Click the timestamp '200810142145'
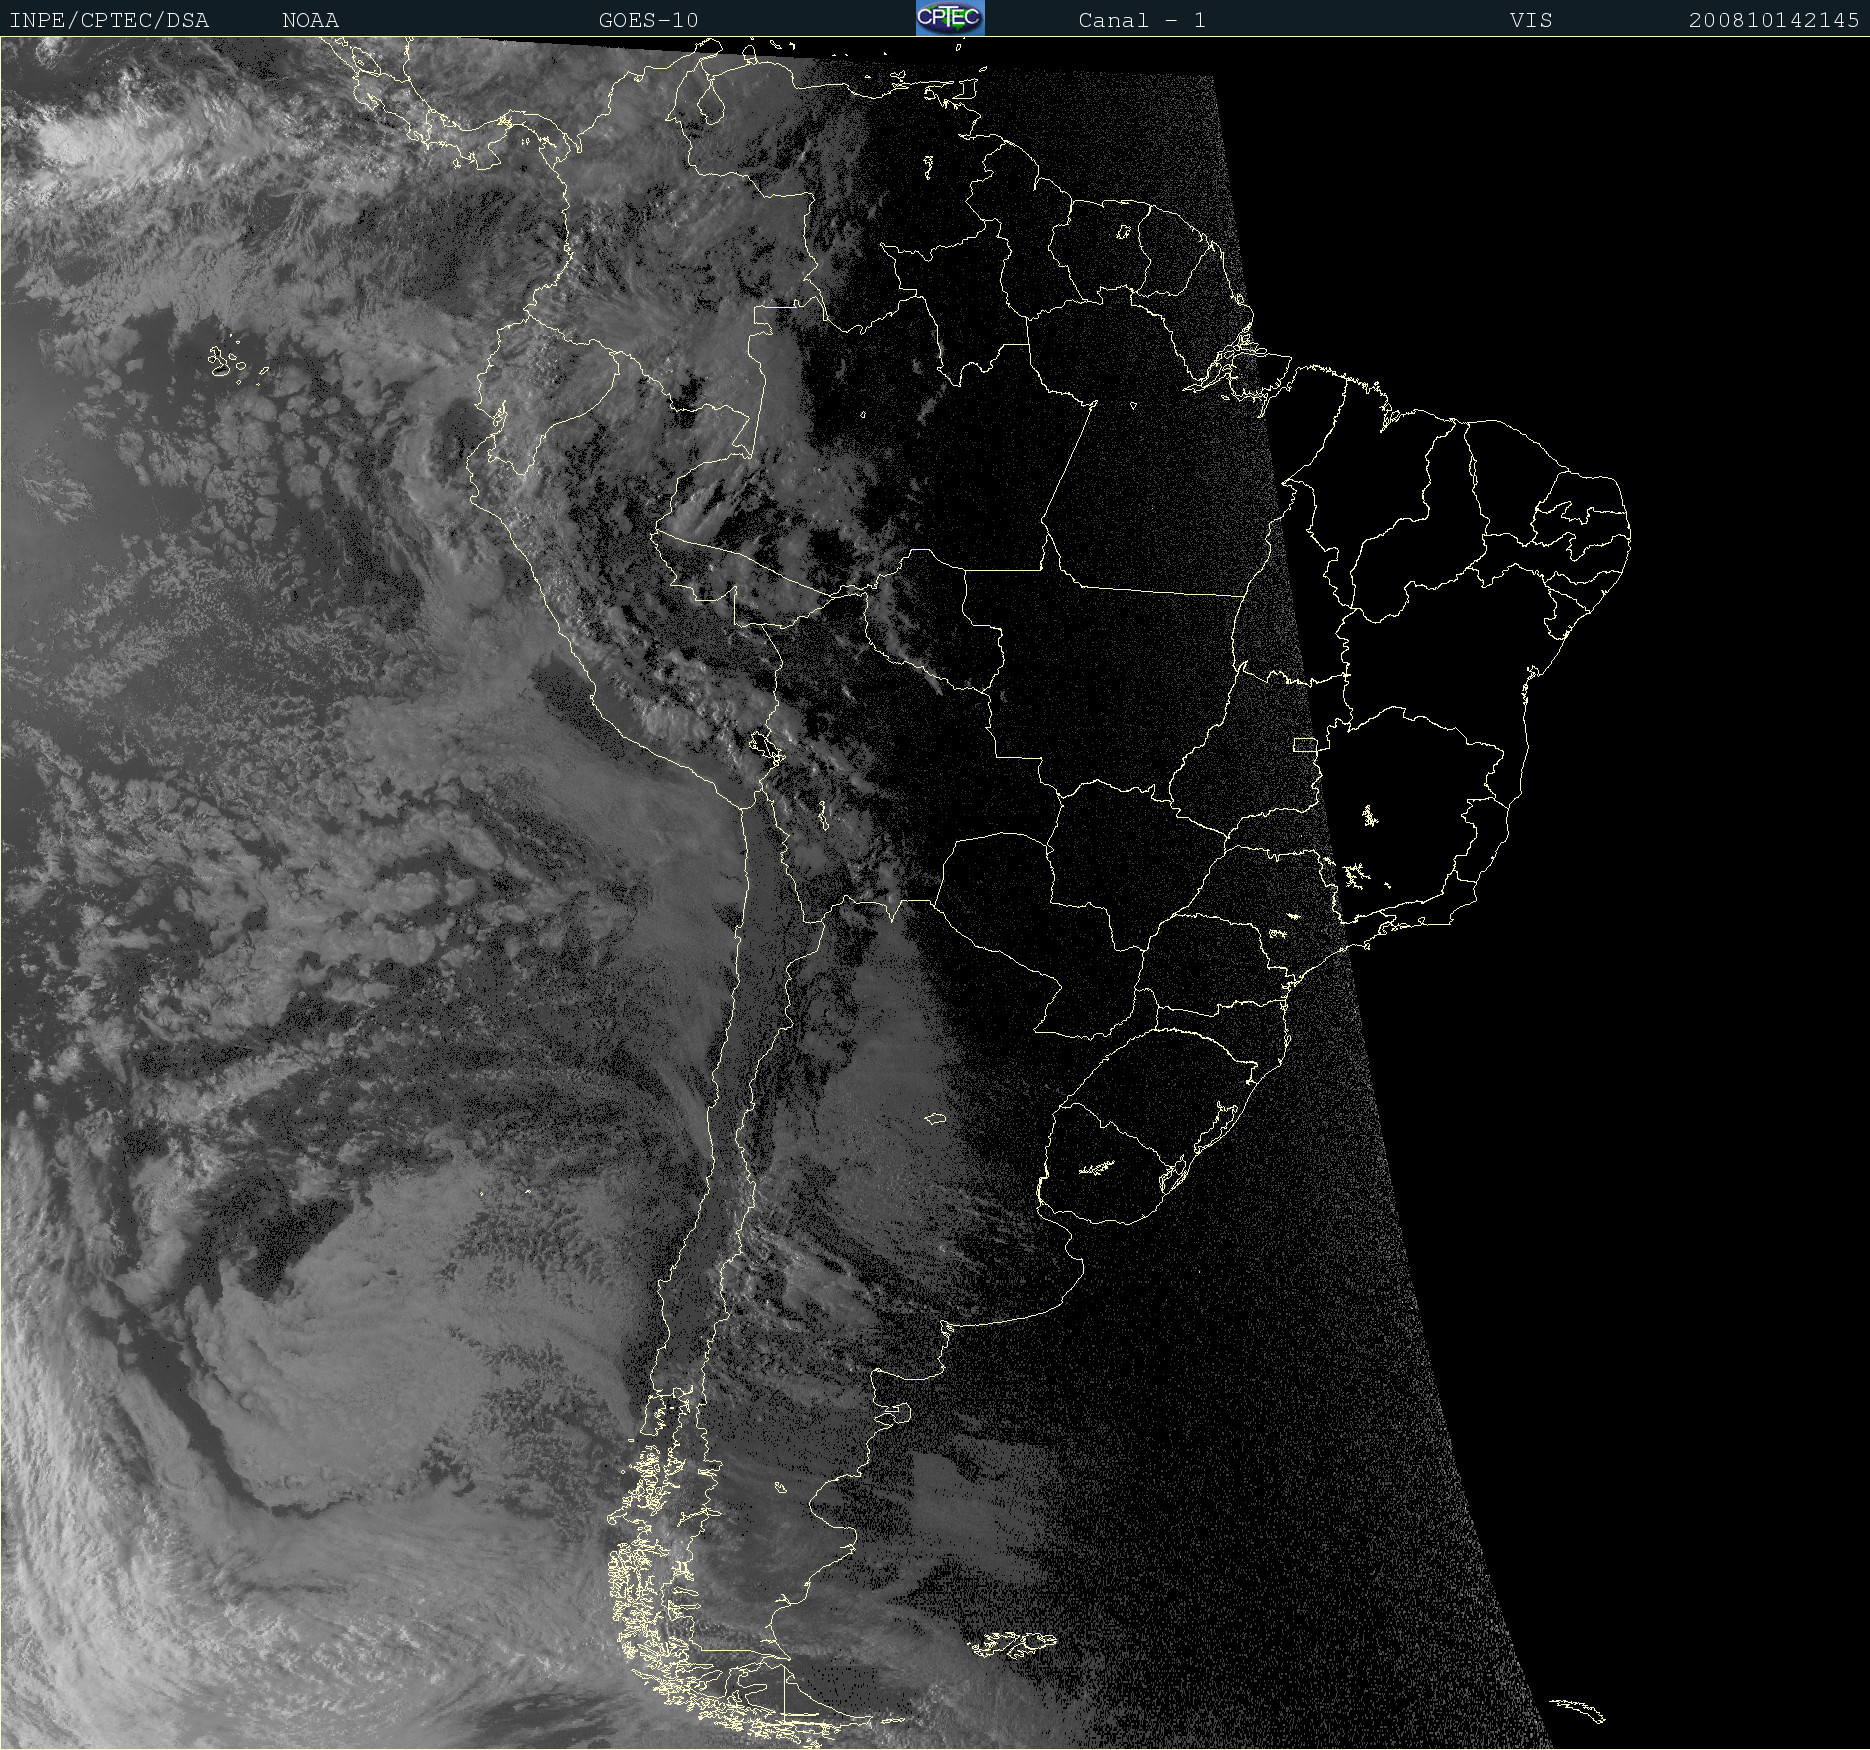This screenshot has height=1750, width=1870. pyautogui.click(x=1774, y=20)
